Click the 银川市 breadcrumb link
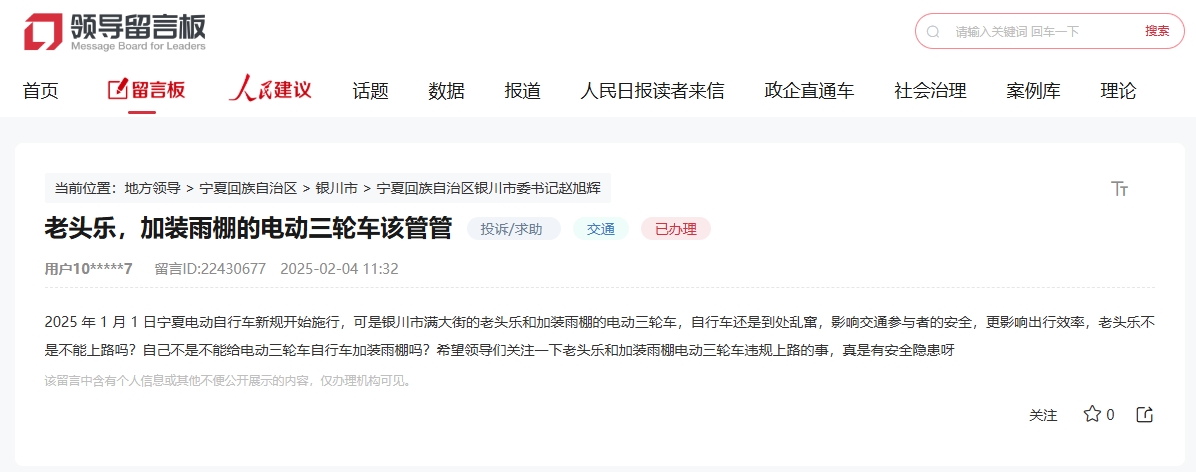This screenshot has width=1196, height=472. click(x=336, y=188)
